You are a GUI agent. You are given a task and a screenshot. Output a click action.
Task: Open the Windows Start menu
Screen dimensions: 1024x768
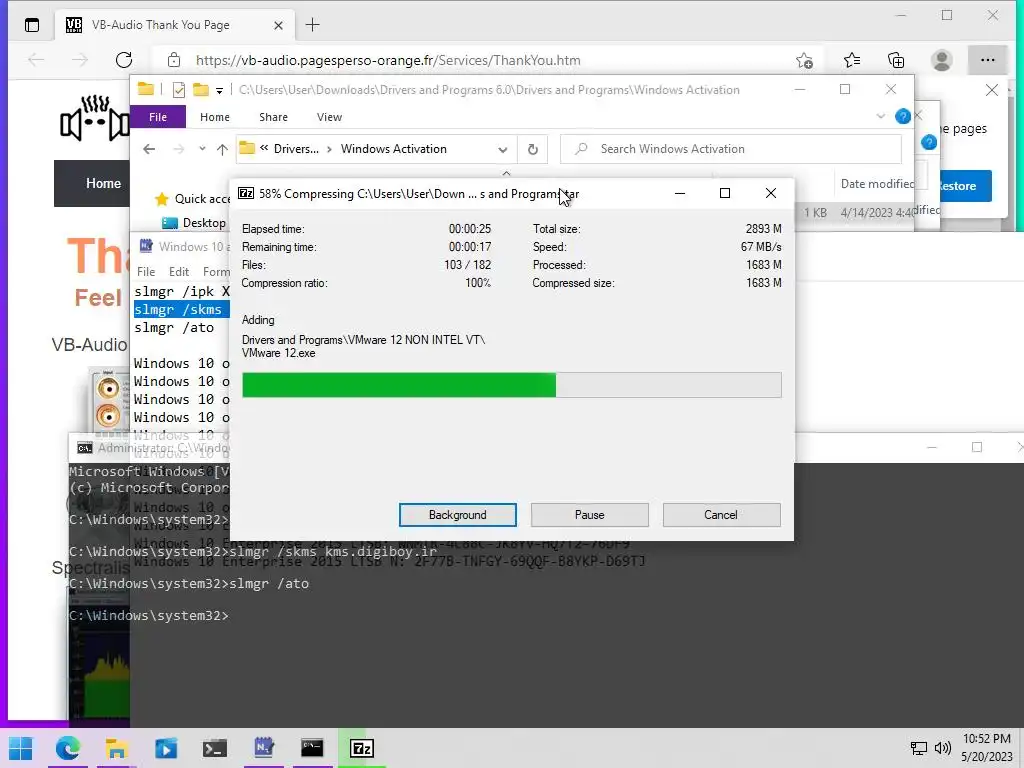coord(20,748)
